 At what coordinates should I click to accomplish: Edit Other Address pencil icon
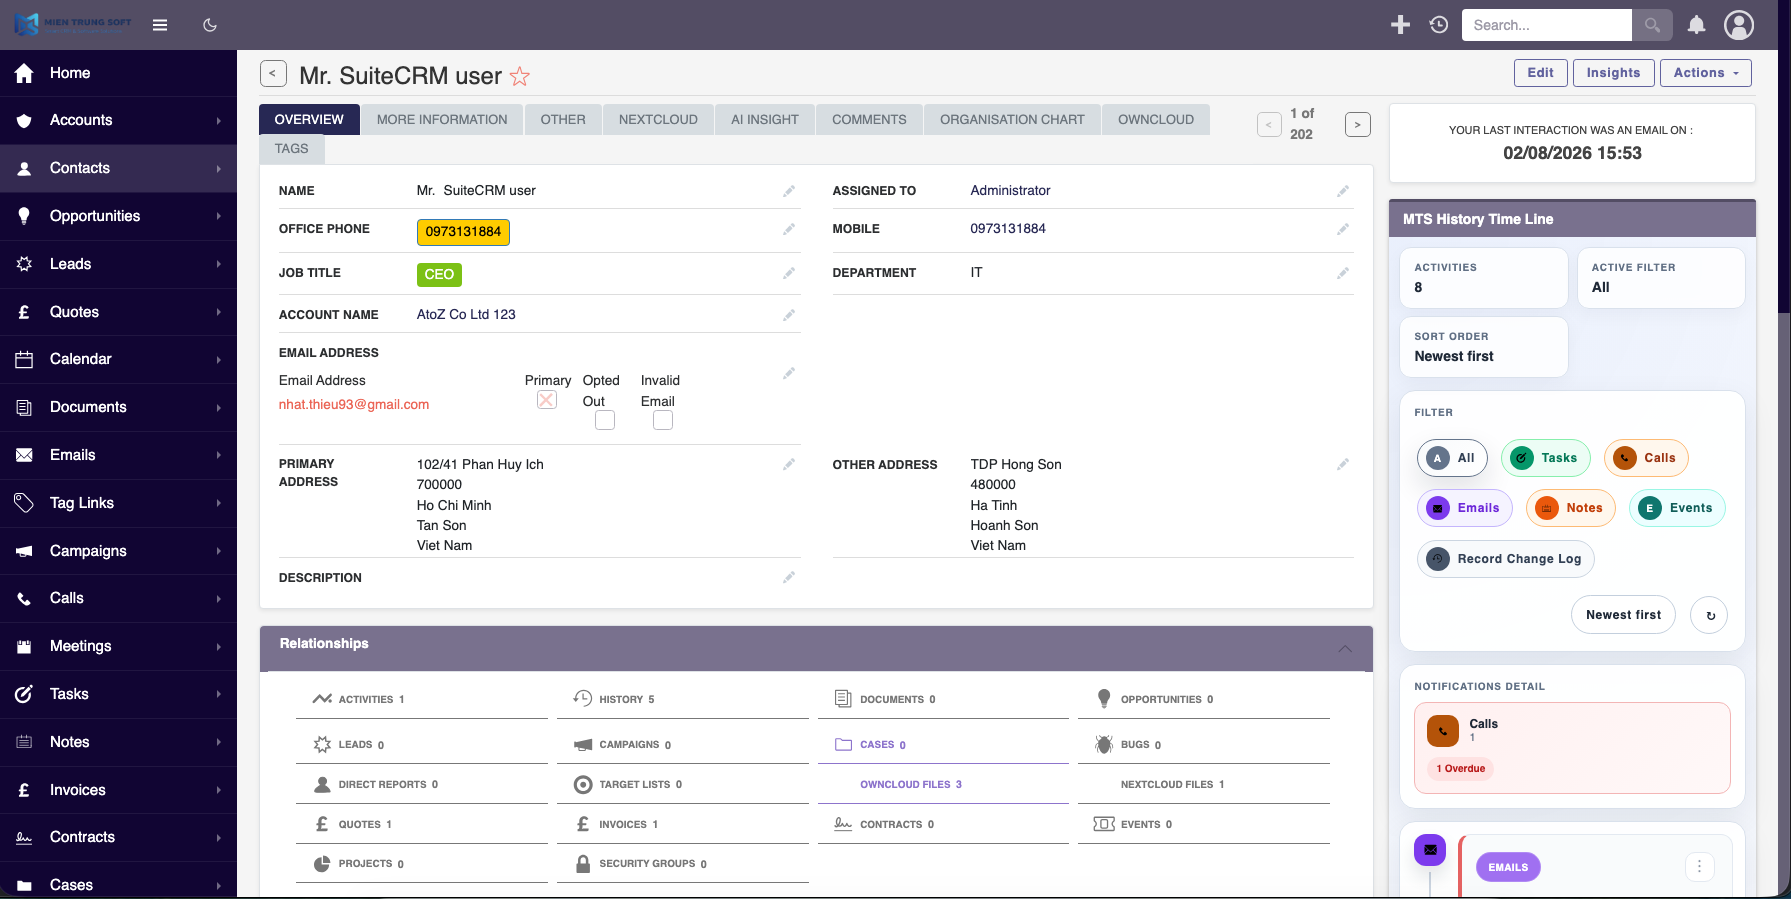[x=1343, y=464]
